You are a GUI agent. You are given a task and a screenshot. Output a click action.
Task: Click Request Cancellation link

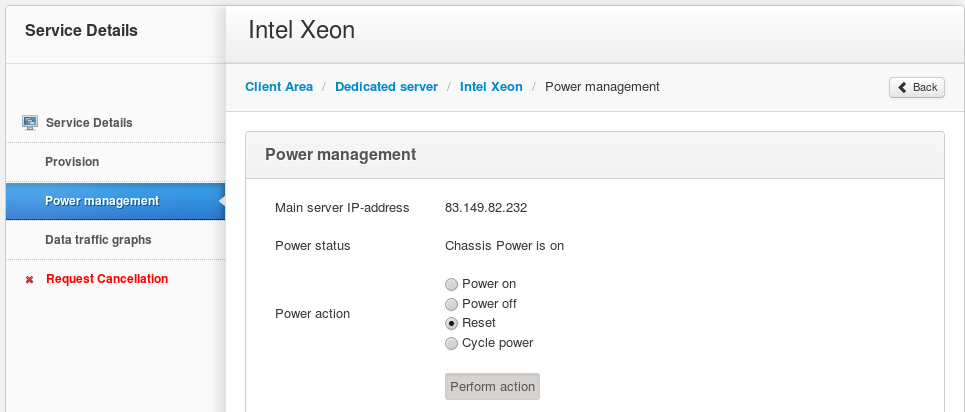(107, 279)
